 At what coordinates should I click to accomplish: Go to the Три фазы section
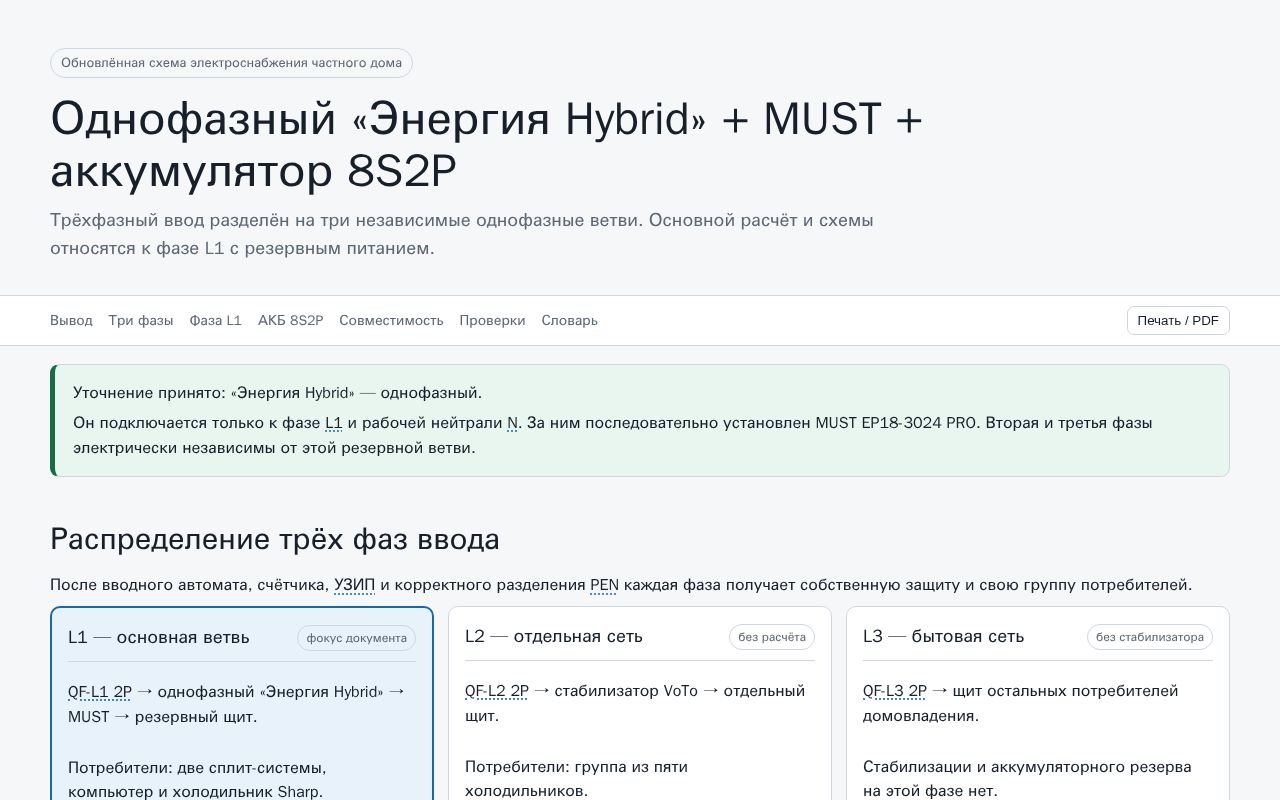click(x=141, y=320)
